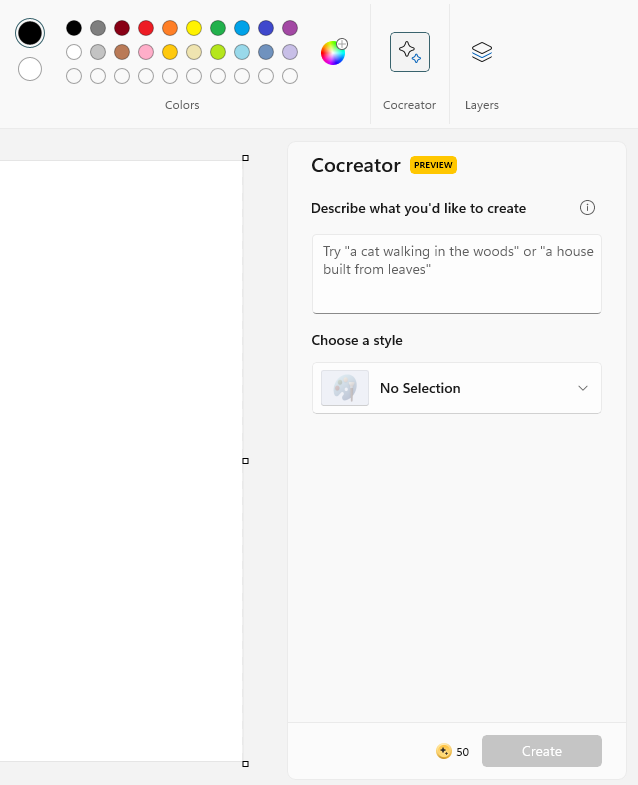Viewport: 638px width, 785px height.
Task: Select the white Color 2 circle
Action: (30, 69)
